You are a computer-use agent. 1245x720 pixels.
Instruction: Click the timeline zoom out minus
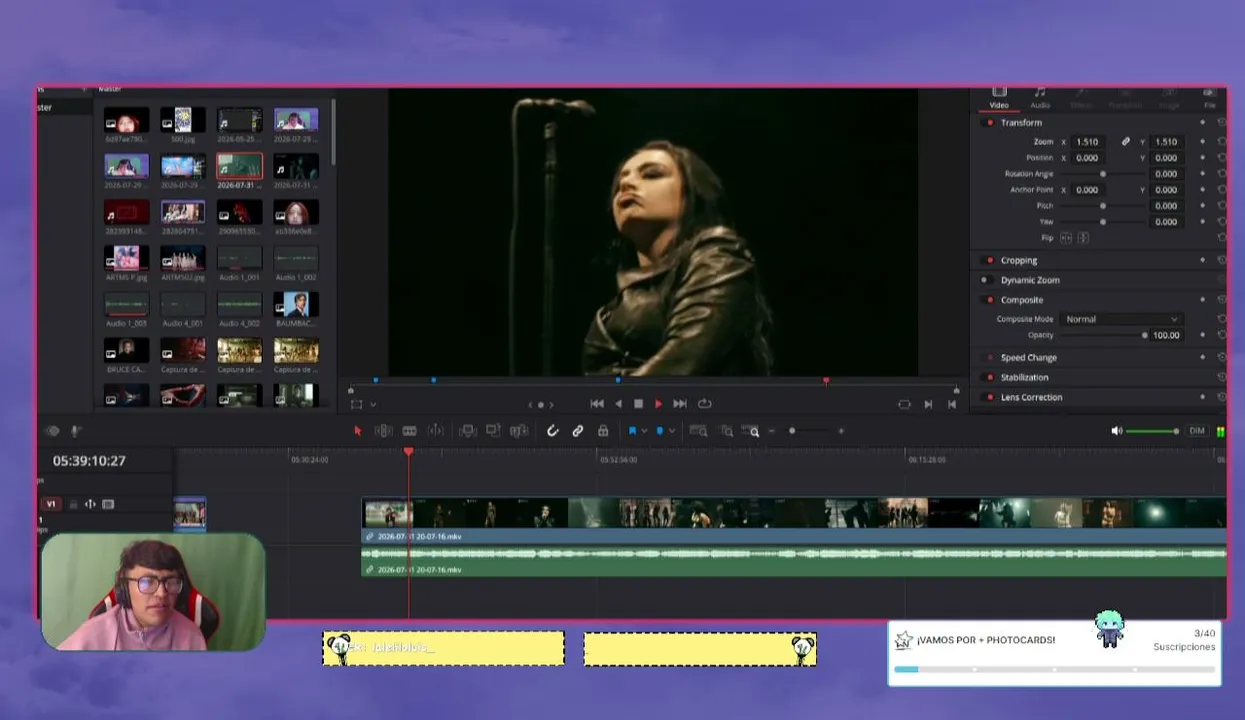coord(771,431)
